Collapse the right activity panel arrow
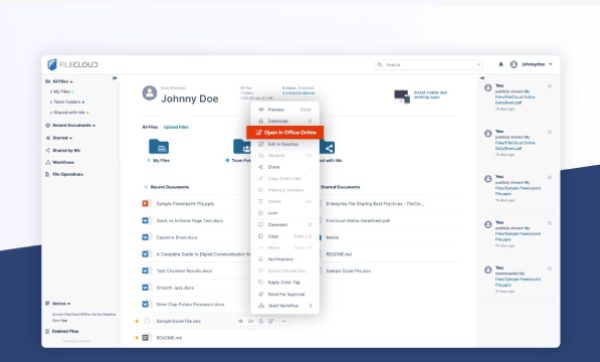Screen dimensions: 600x362 tap(482, 78)
